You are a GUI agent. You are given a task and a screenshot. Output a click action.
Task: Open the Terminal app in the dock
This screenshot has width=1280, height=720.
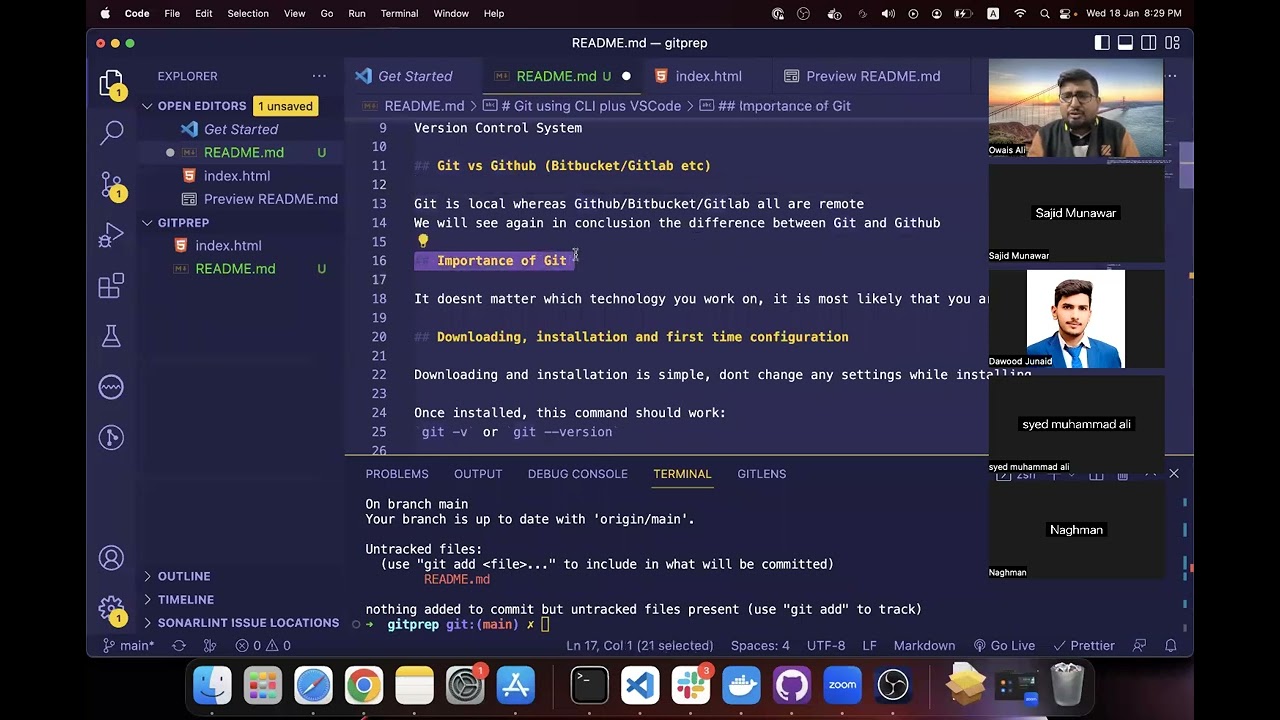coord(589,686)
